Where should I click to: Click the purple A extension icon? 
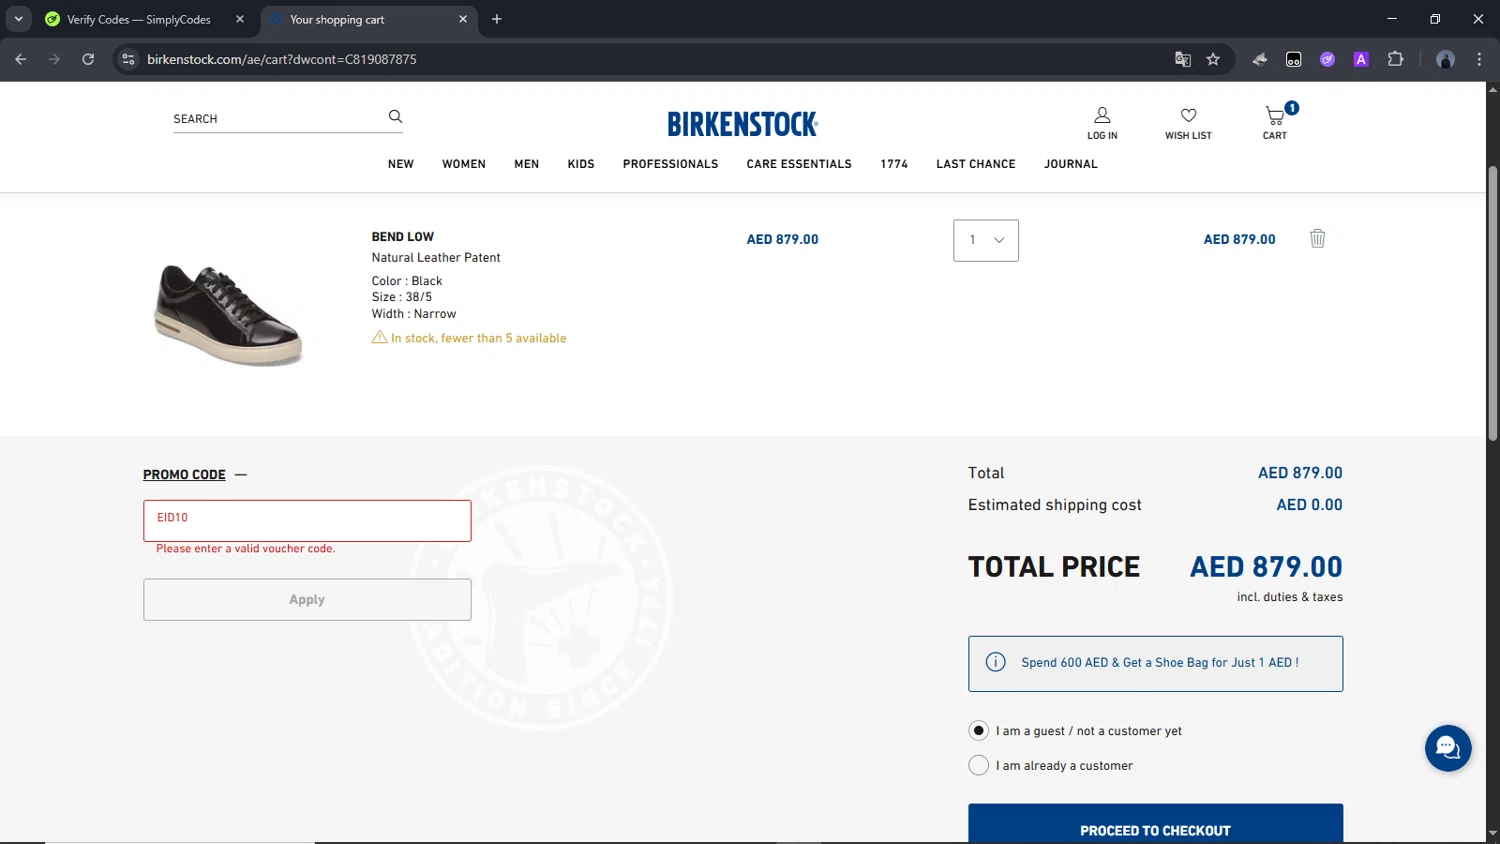click(x=1361, y=59)
